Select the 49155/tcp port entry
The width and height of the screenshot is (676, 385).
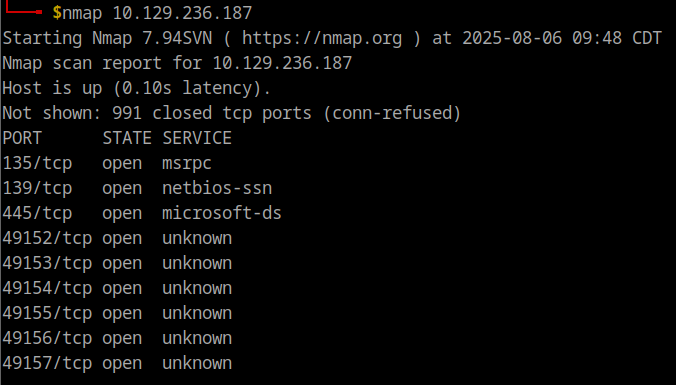coord(47,313)
